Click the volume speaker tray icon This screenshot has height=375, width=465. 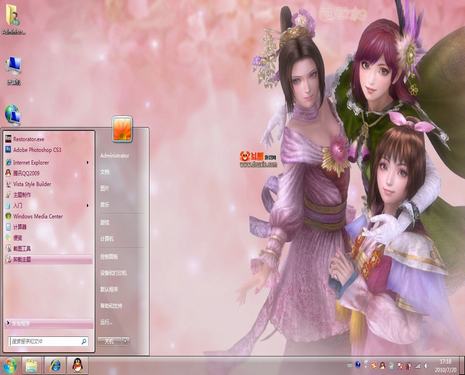pyautogui.click(x=426, y=366)
